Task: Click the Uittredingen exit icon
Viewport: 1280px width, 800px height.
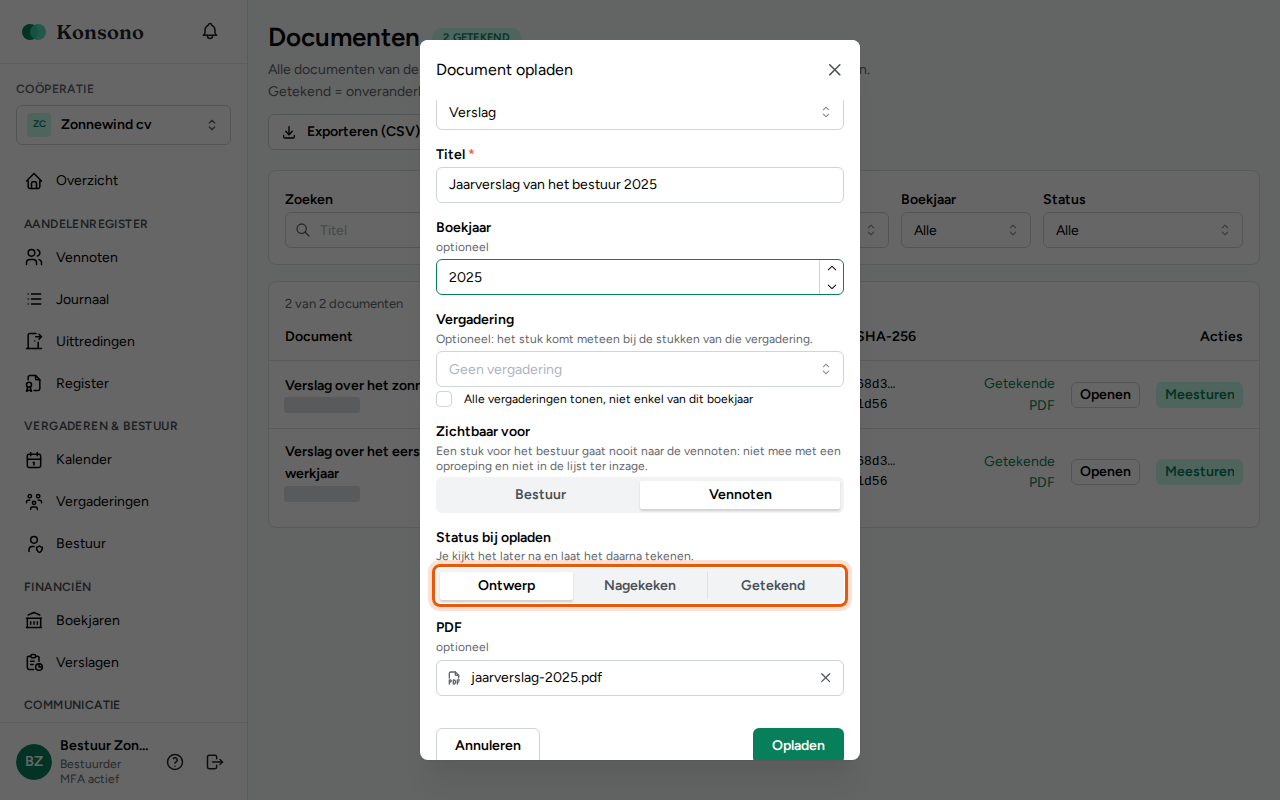Action: coord(34,342)
